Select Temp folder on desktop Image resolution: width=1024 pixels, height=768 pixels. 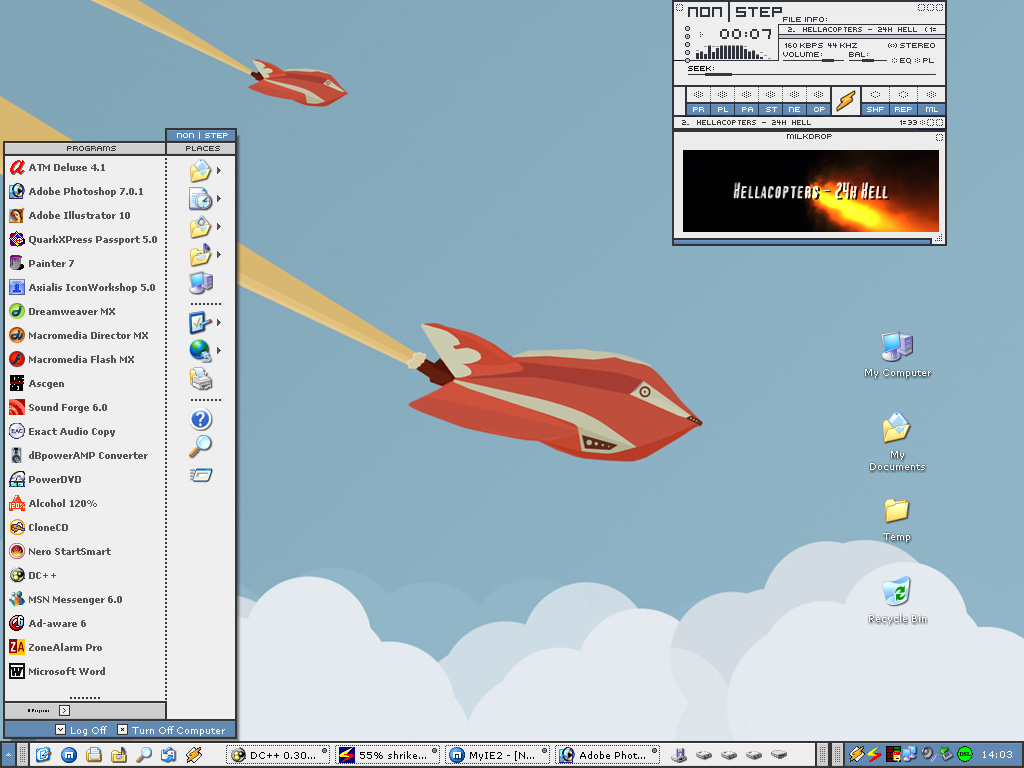click(x=897, y=519)
